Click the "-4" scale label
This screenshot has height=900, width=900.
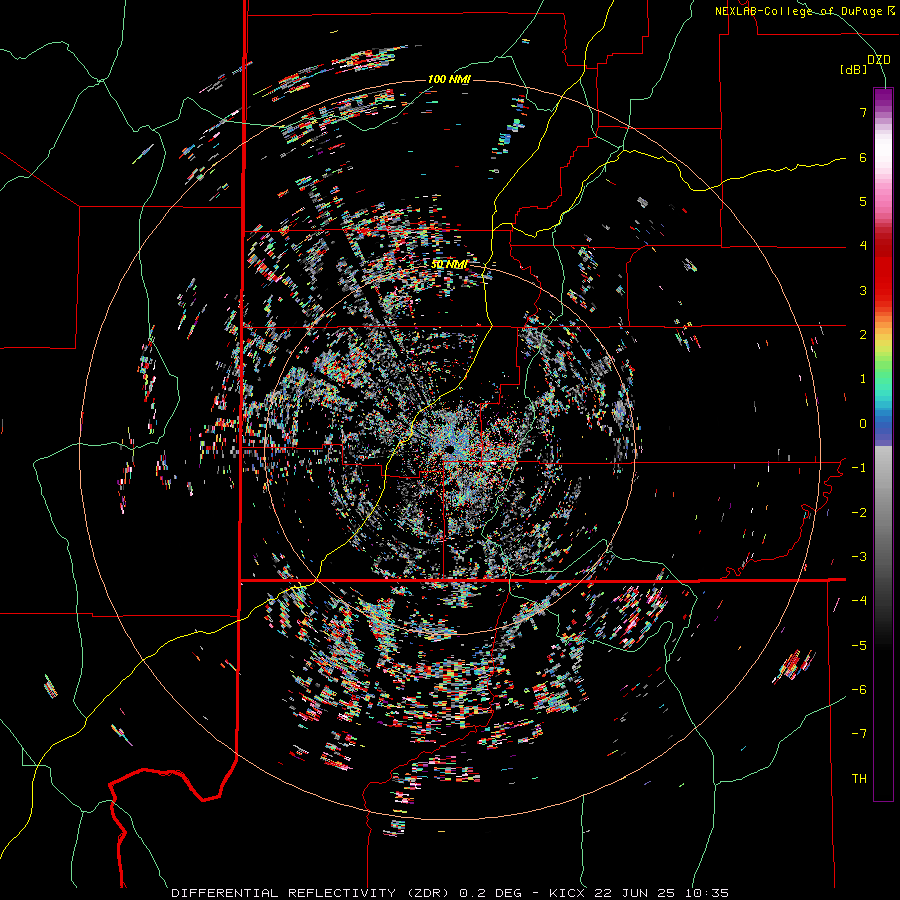pos(859,601)
